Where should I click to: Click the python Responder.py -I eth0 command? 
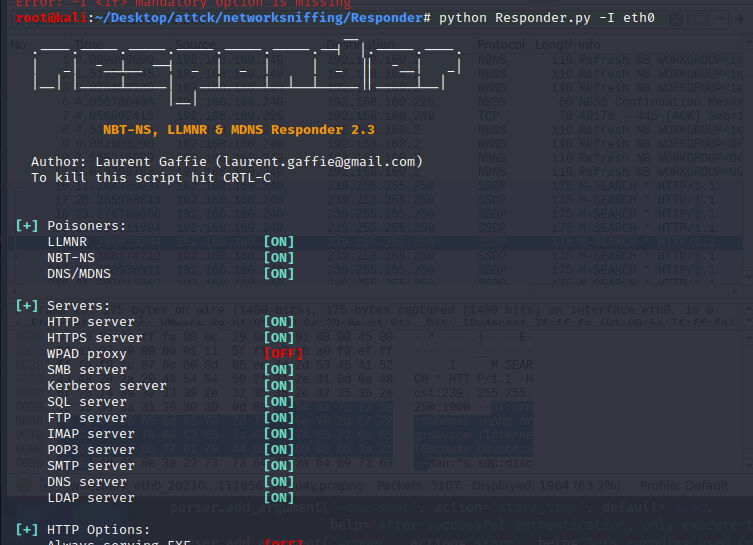pos(547,18)
